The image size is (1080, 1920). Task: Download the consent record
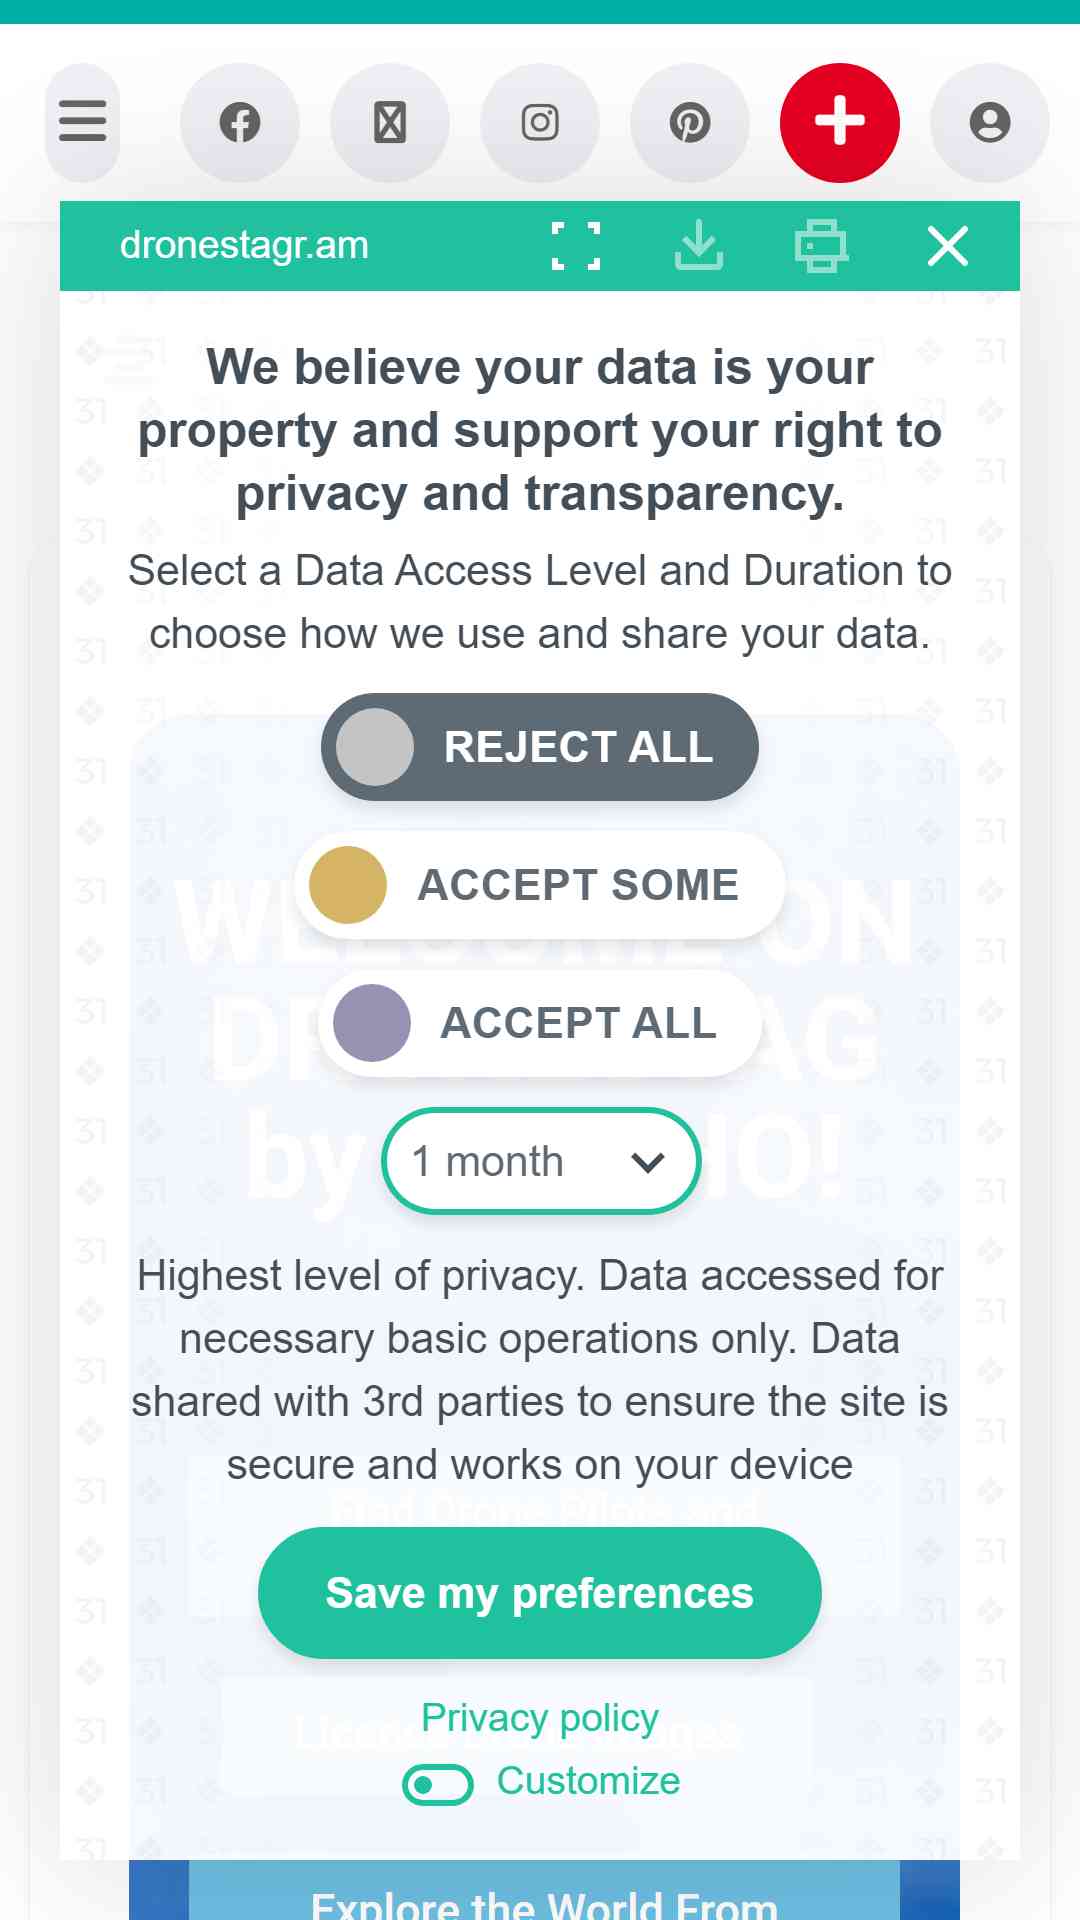tap(699, 246)
